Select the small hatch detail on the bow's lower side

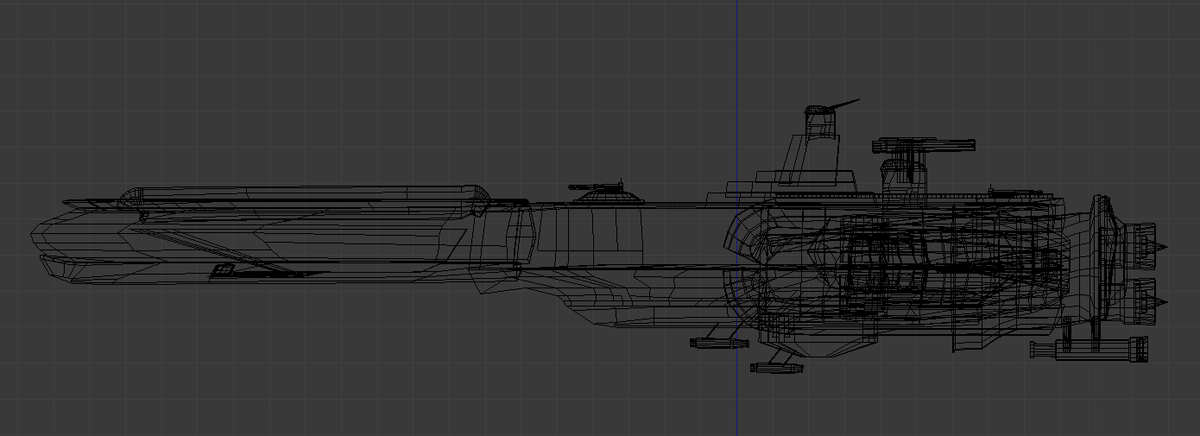coord(222,269)
